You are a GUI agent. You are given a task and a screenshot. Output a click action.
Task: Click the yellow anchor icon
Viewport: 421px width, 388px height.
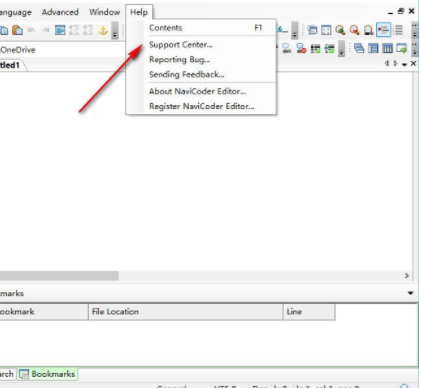pyautogui.click(x=103, y=30)
